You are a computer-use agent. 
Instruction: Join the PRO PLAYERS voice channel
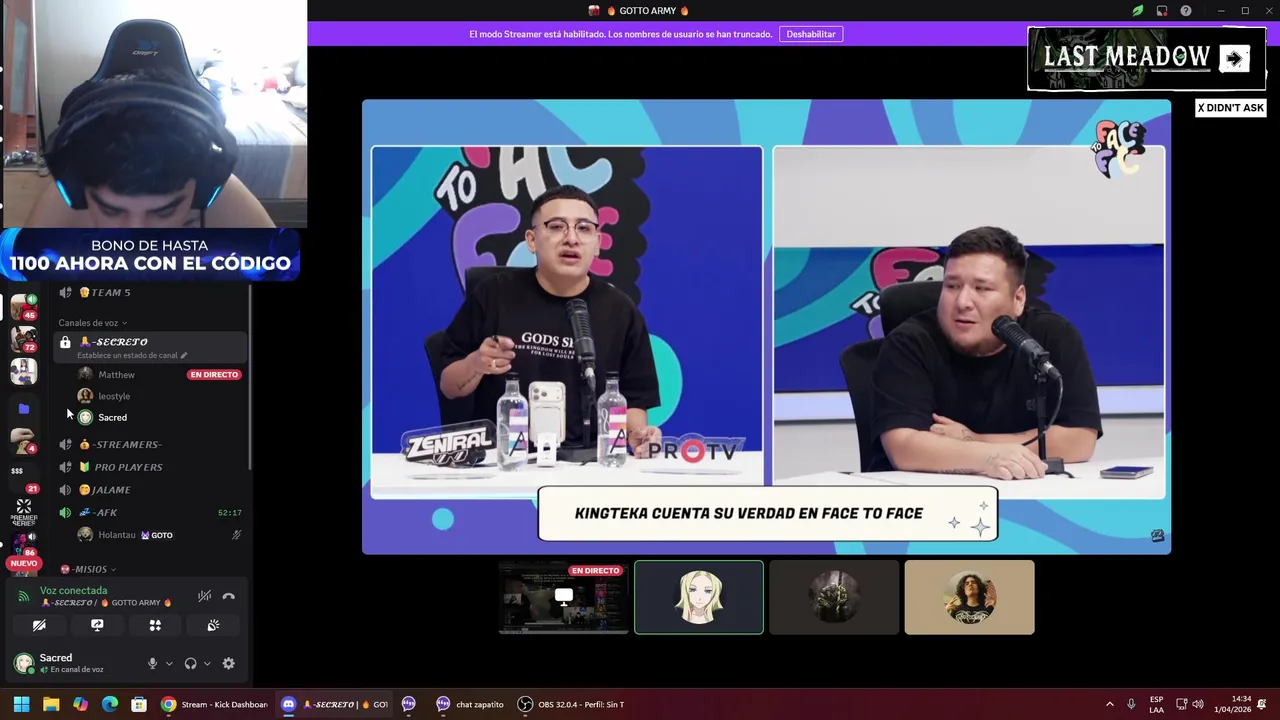[x=150, y=467]
